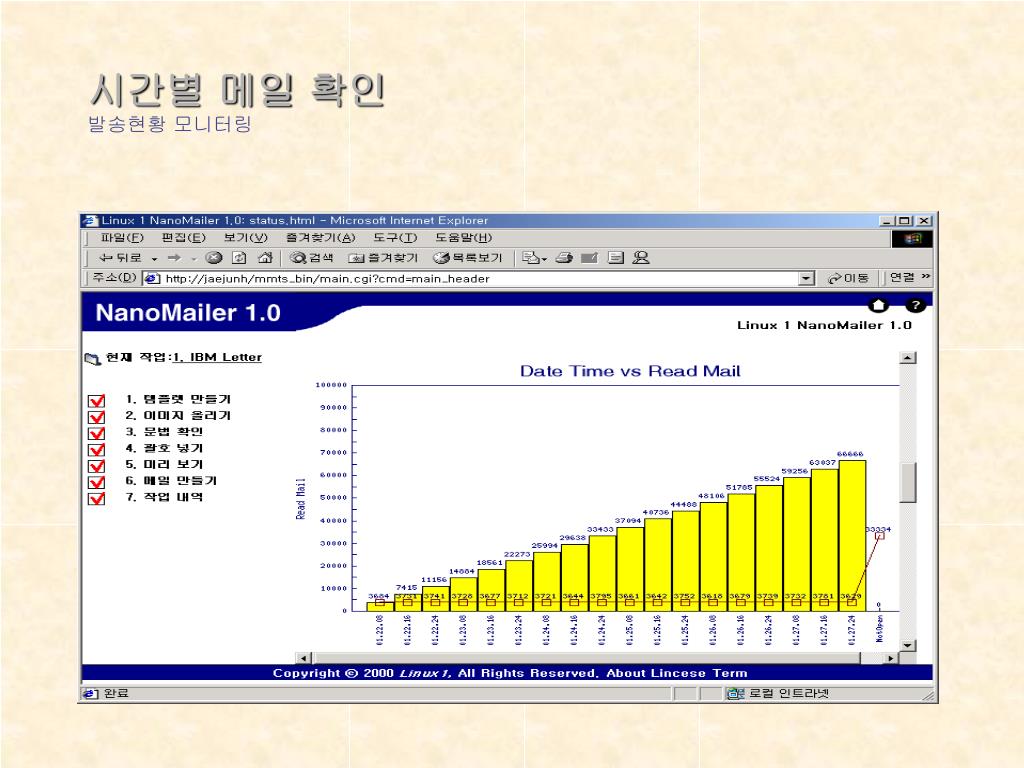The image size is (1024, 768).
Task: Open step 1. 템플릿 만들기 label
Action: 178,399
